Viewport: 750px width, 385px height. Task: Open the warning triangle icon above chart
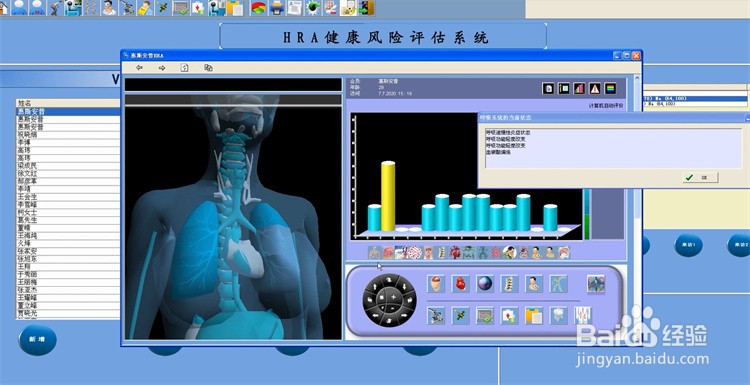[x=595, y=88]
